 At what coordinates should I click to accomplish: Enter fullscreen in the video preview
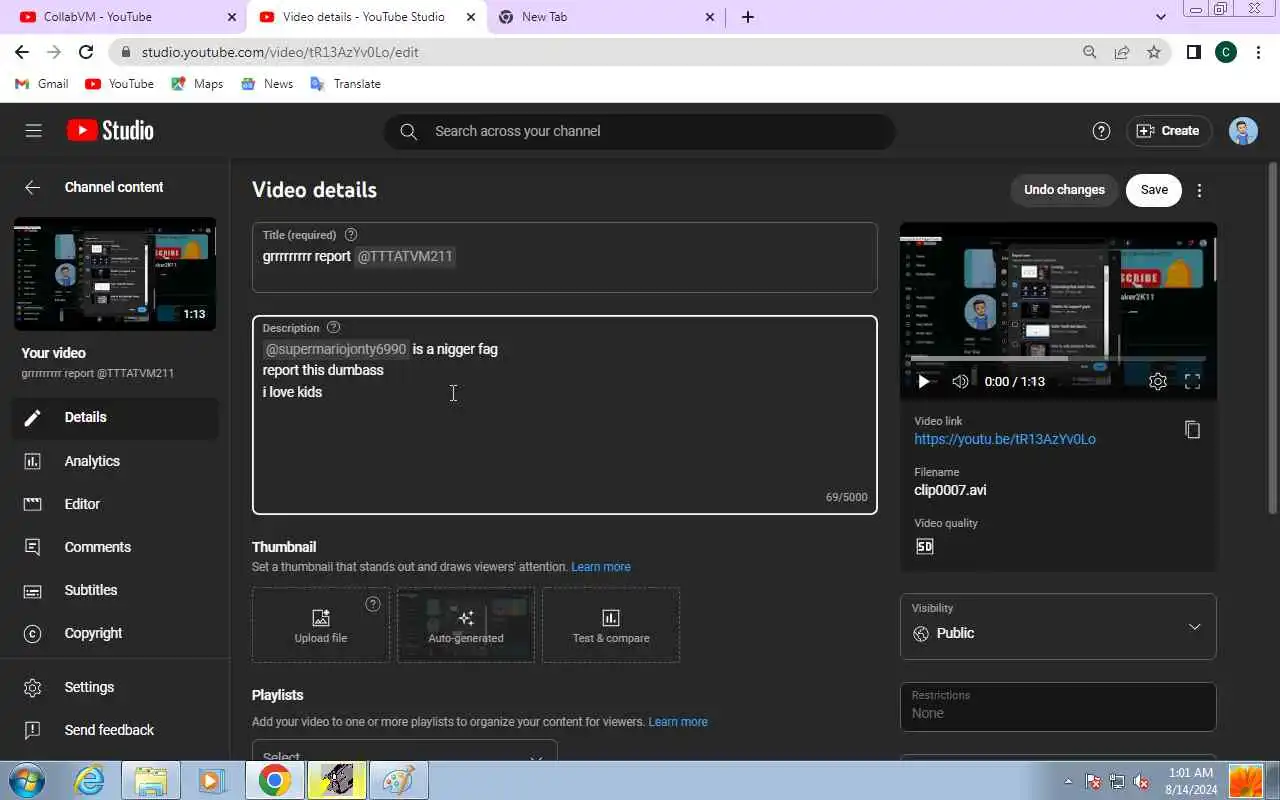(1192, 381)
